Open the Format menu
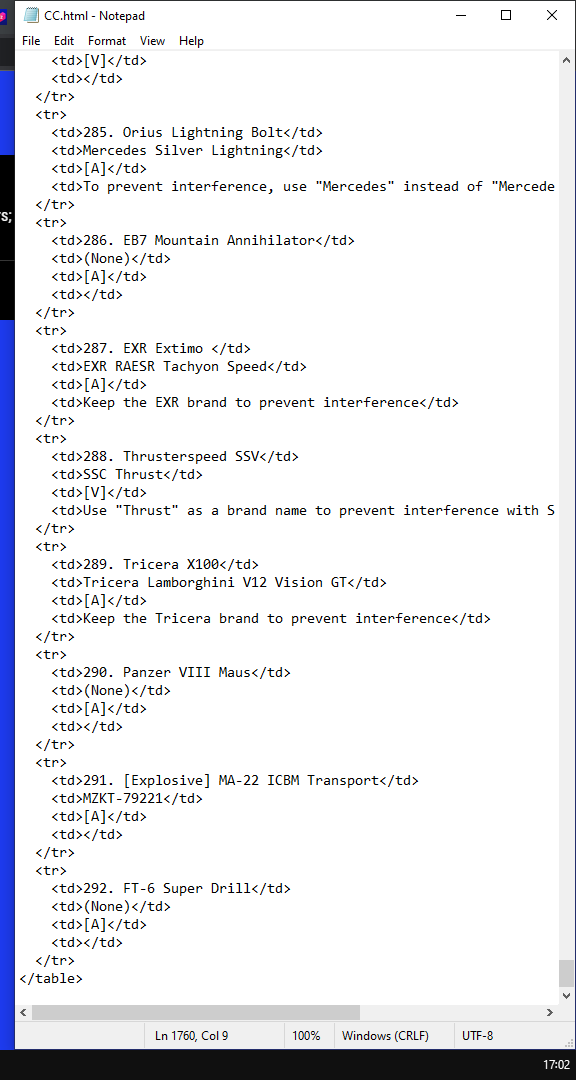 107,41
